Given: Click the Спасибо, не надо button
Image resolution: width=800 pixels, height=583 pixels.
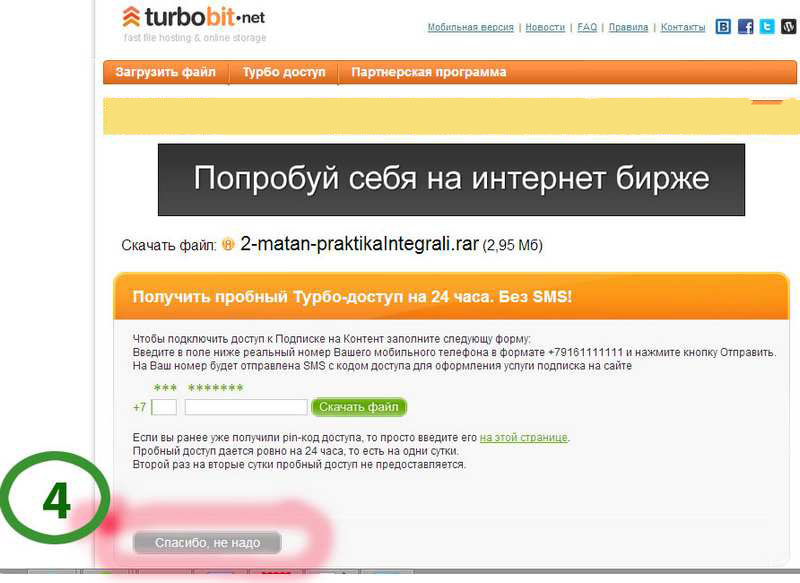Looking at the screenshot, I should pyautogui.click(x=207, y=543).
